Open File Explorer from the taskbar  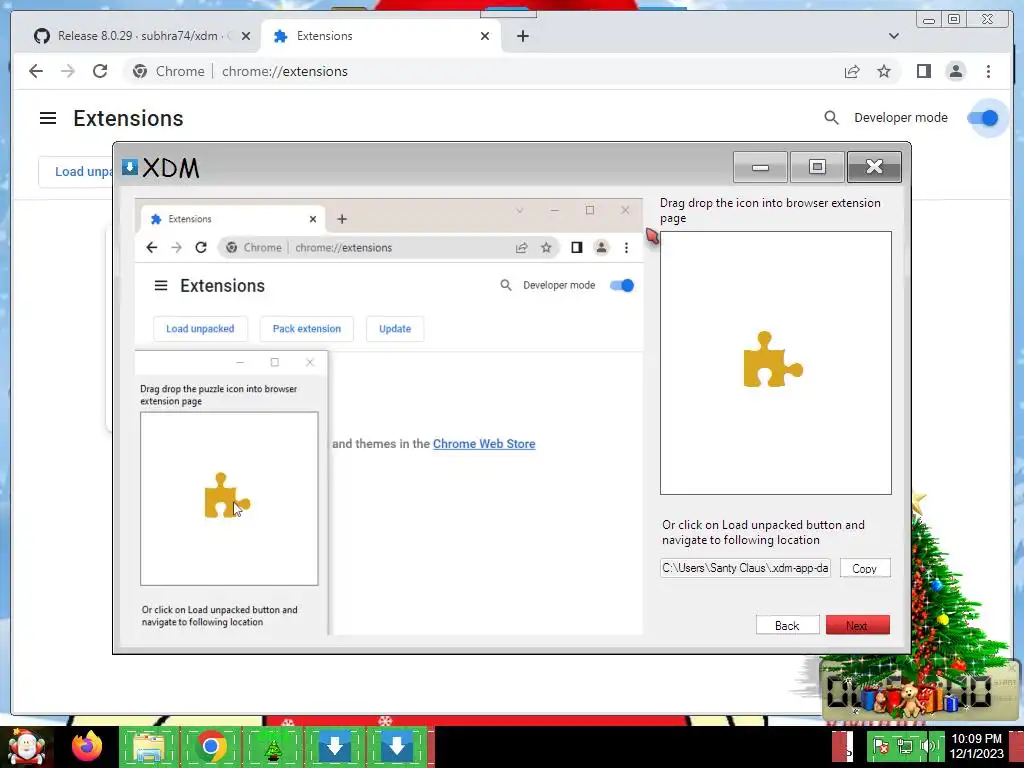pyautogui.click(x=149, y=746)
